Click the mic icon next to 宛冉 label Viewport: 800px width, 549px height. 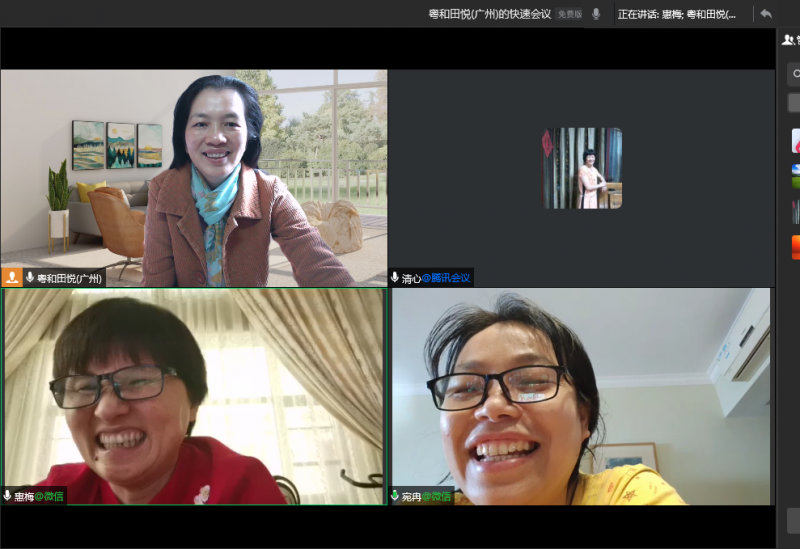[x=395, y=496]
